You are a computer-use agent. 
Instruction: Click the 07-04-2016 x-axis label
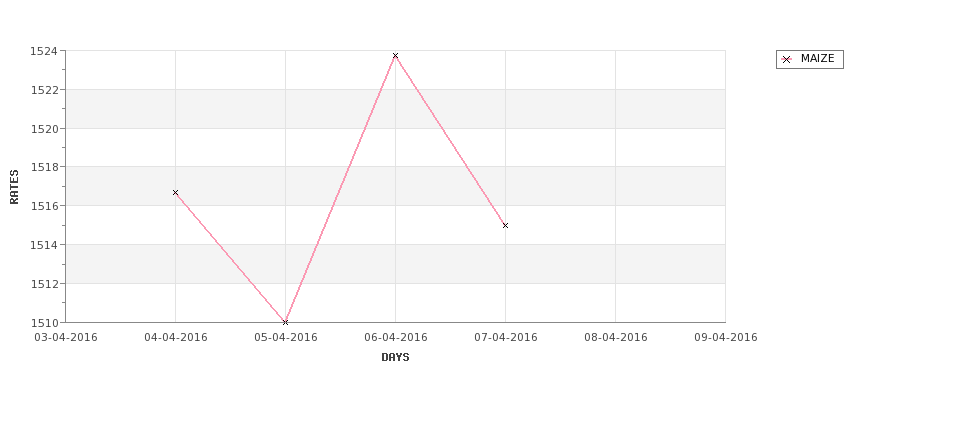point(506,337)
